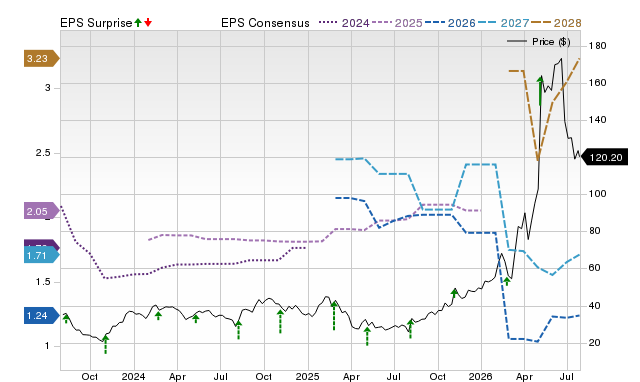640x382 pixels.
Task: Click the last Jul label on the date axis
Action: pyautogui.click(x=567, y=376)
